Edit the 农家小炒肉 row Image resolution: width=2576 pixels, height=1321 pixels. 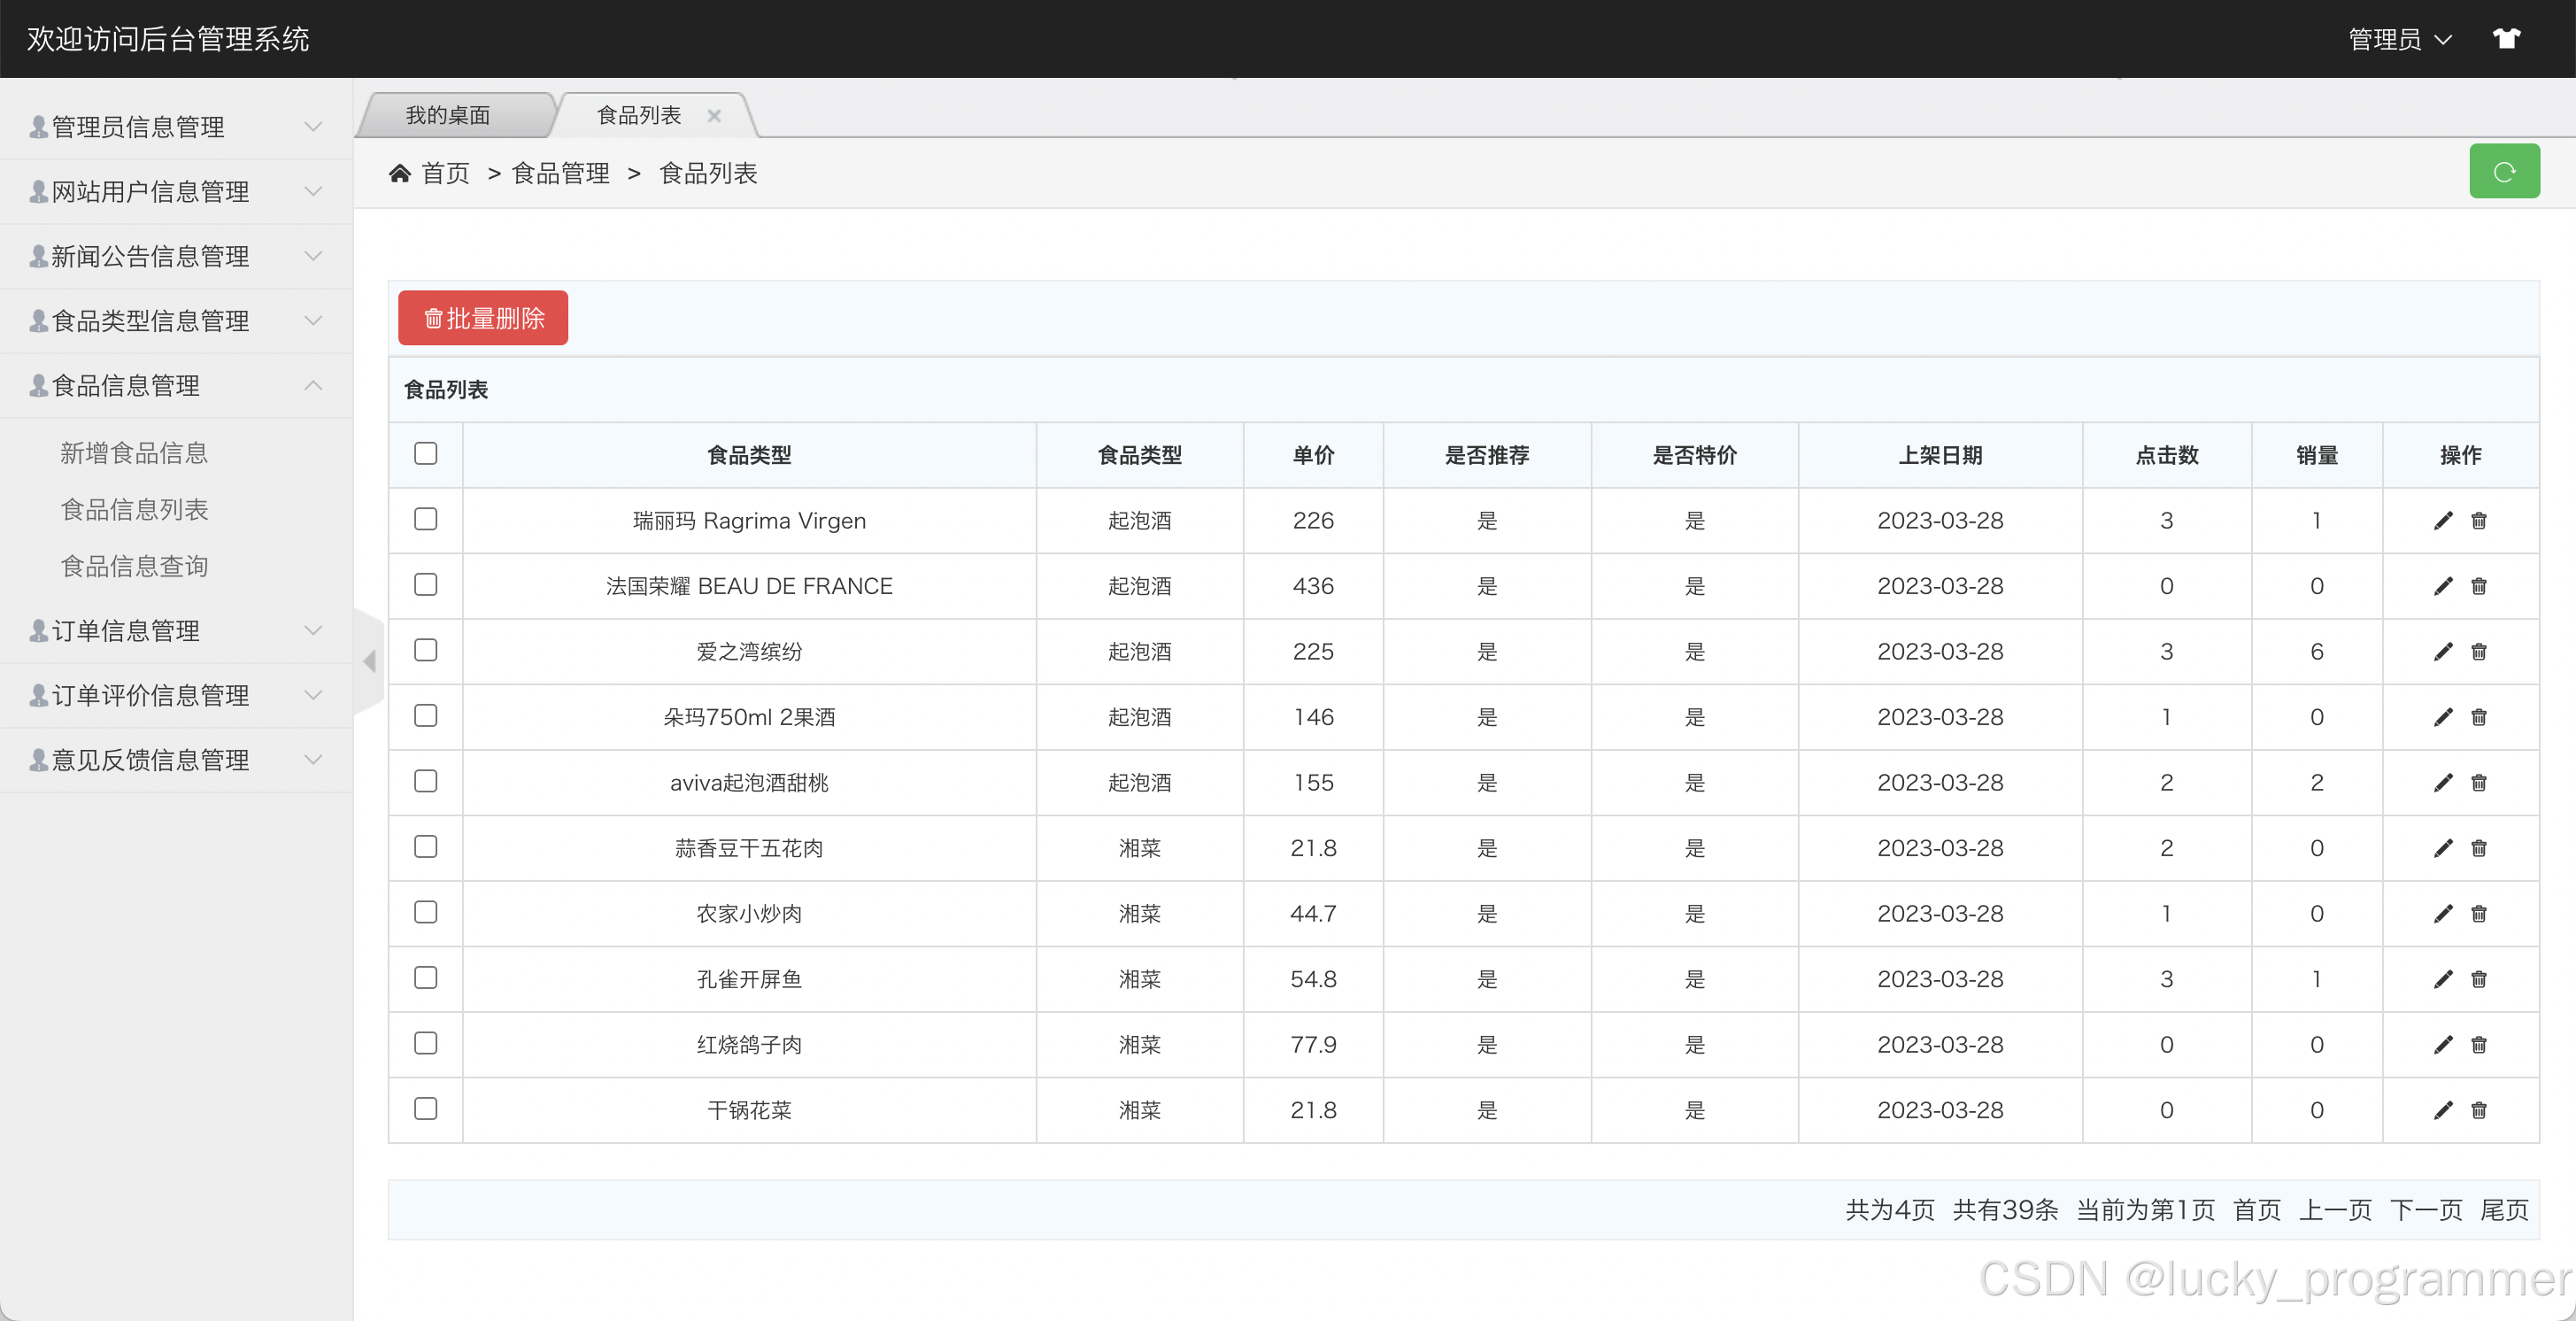pos(2442,913)
